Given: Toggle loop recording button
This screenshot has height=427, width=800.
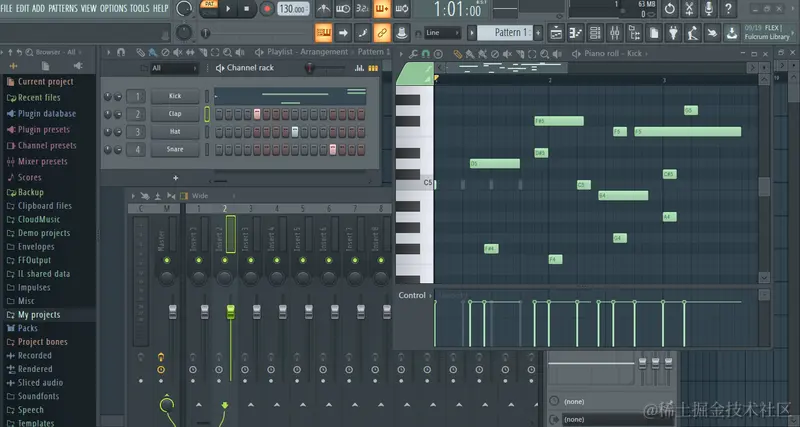Looking at the screenshot, I should pyautogui.click(x=402, y=9).
